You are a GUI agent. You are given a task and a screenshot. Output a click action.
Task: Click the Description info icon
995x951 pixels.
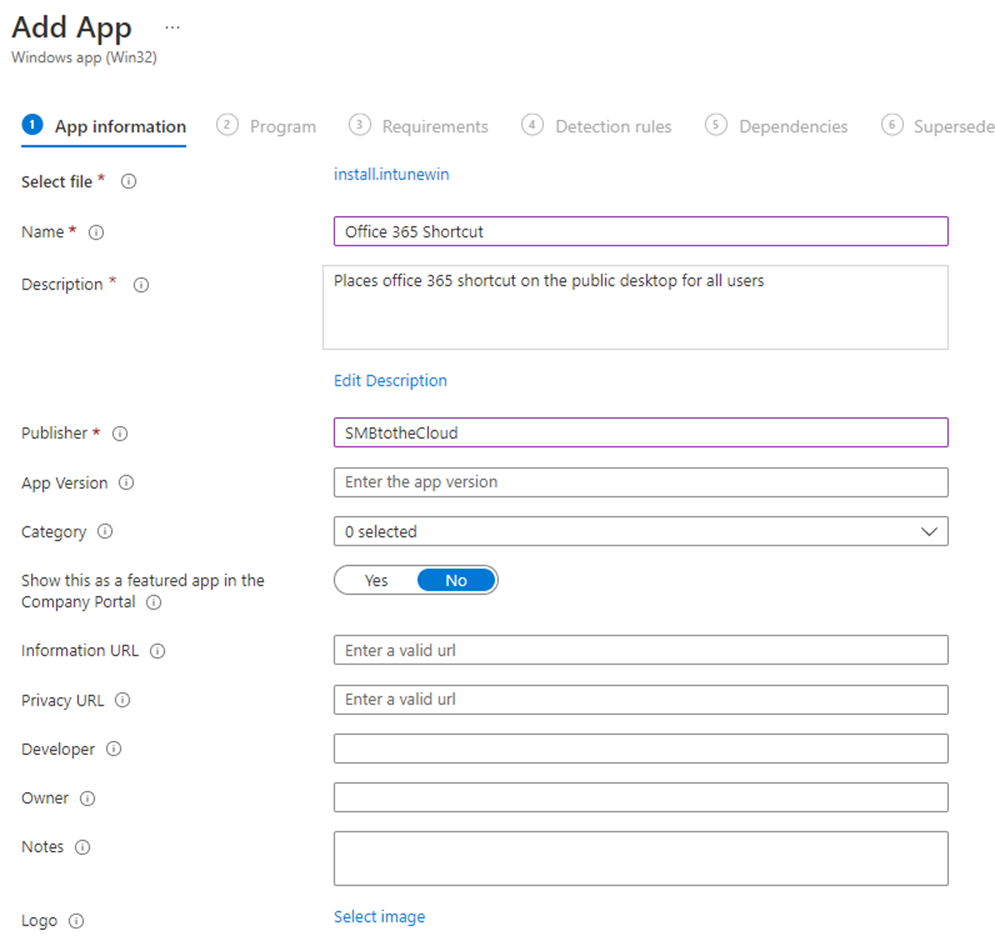pyautogui.click(x=141, y=285)
